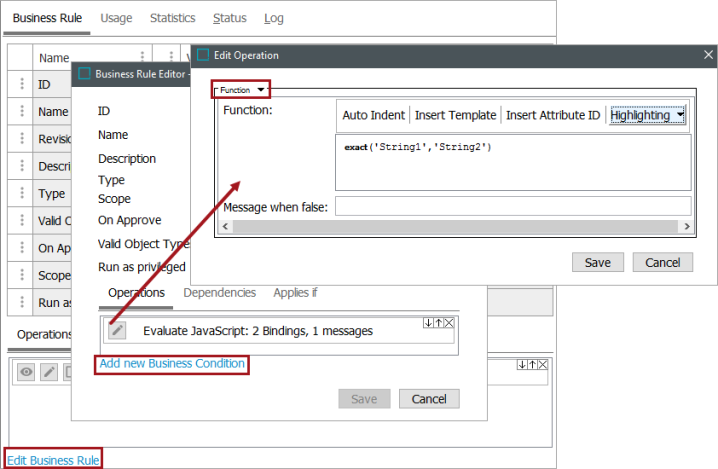
Task: Click the Edit Operation window icon
Action: (x=203, y=55)
